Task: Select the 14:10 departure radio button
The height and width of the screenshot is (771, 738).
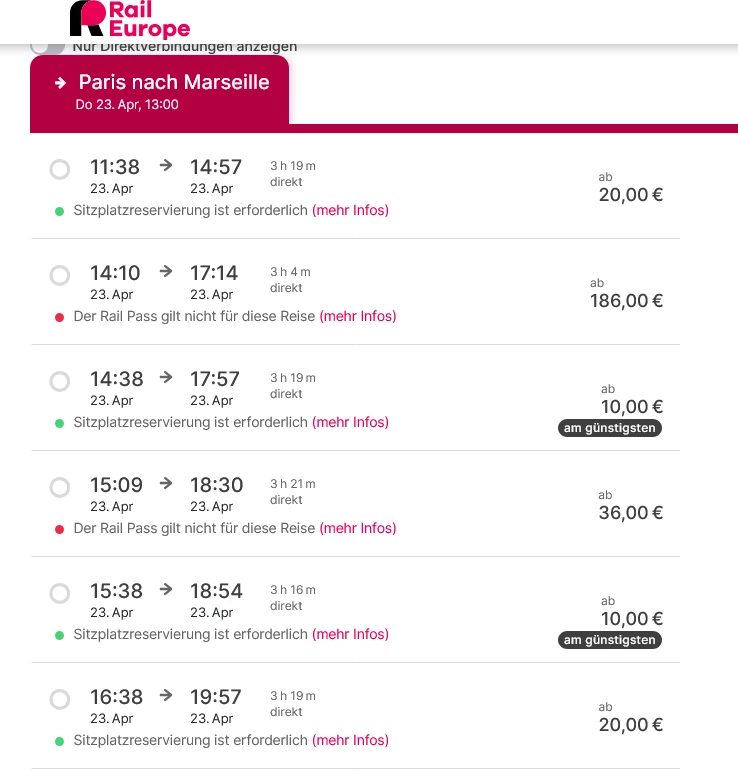Action: click(60, 274)
